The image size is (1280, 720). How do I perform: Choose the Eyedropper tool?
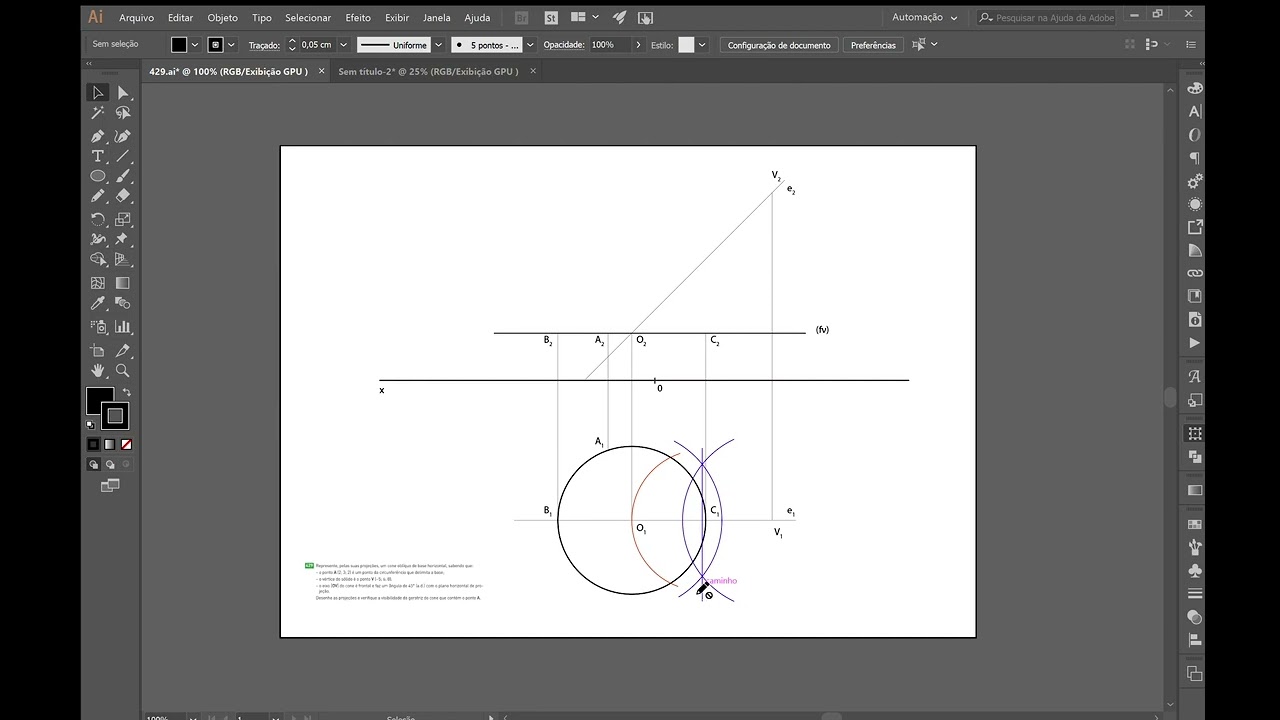(98, 303)
